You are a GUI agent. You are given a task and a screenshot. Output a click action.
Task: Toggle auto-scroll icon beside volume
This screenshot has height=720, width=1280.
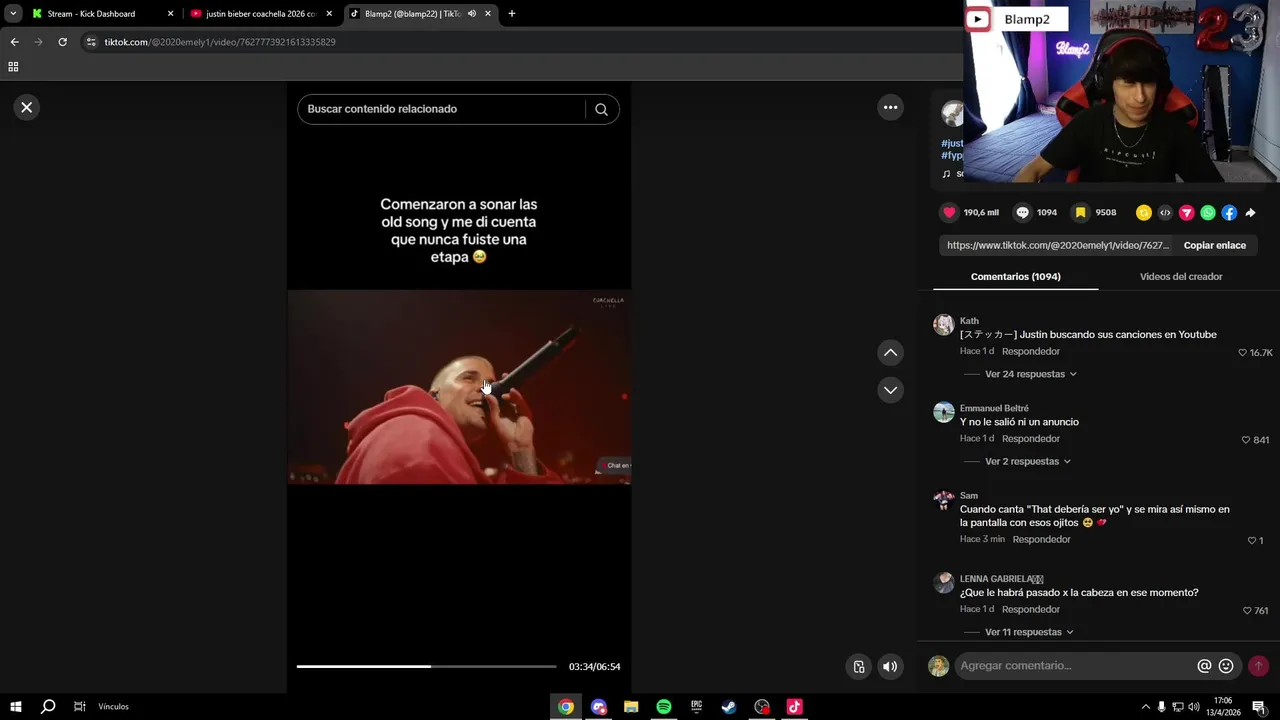pos(859,667)
